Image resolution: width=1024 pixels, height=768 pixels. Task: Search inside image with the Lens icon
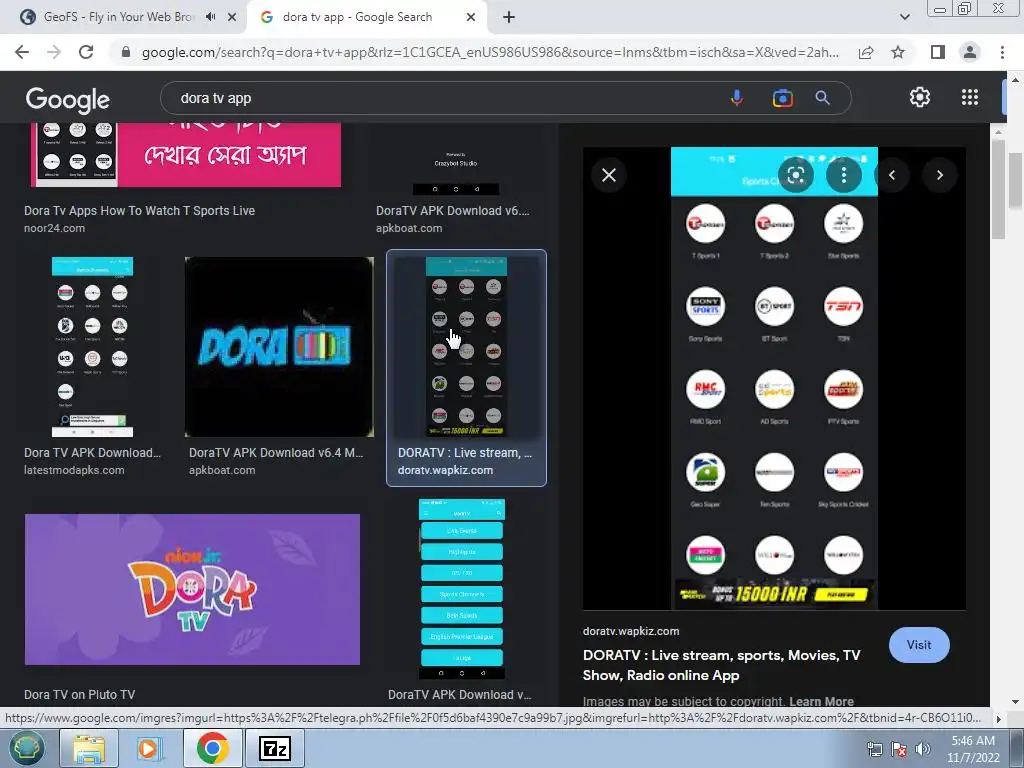point(795,175)
